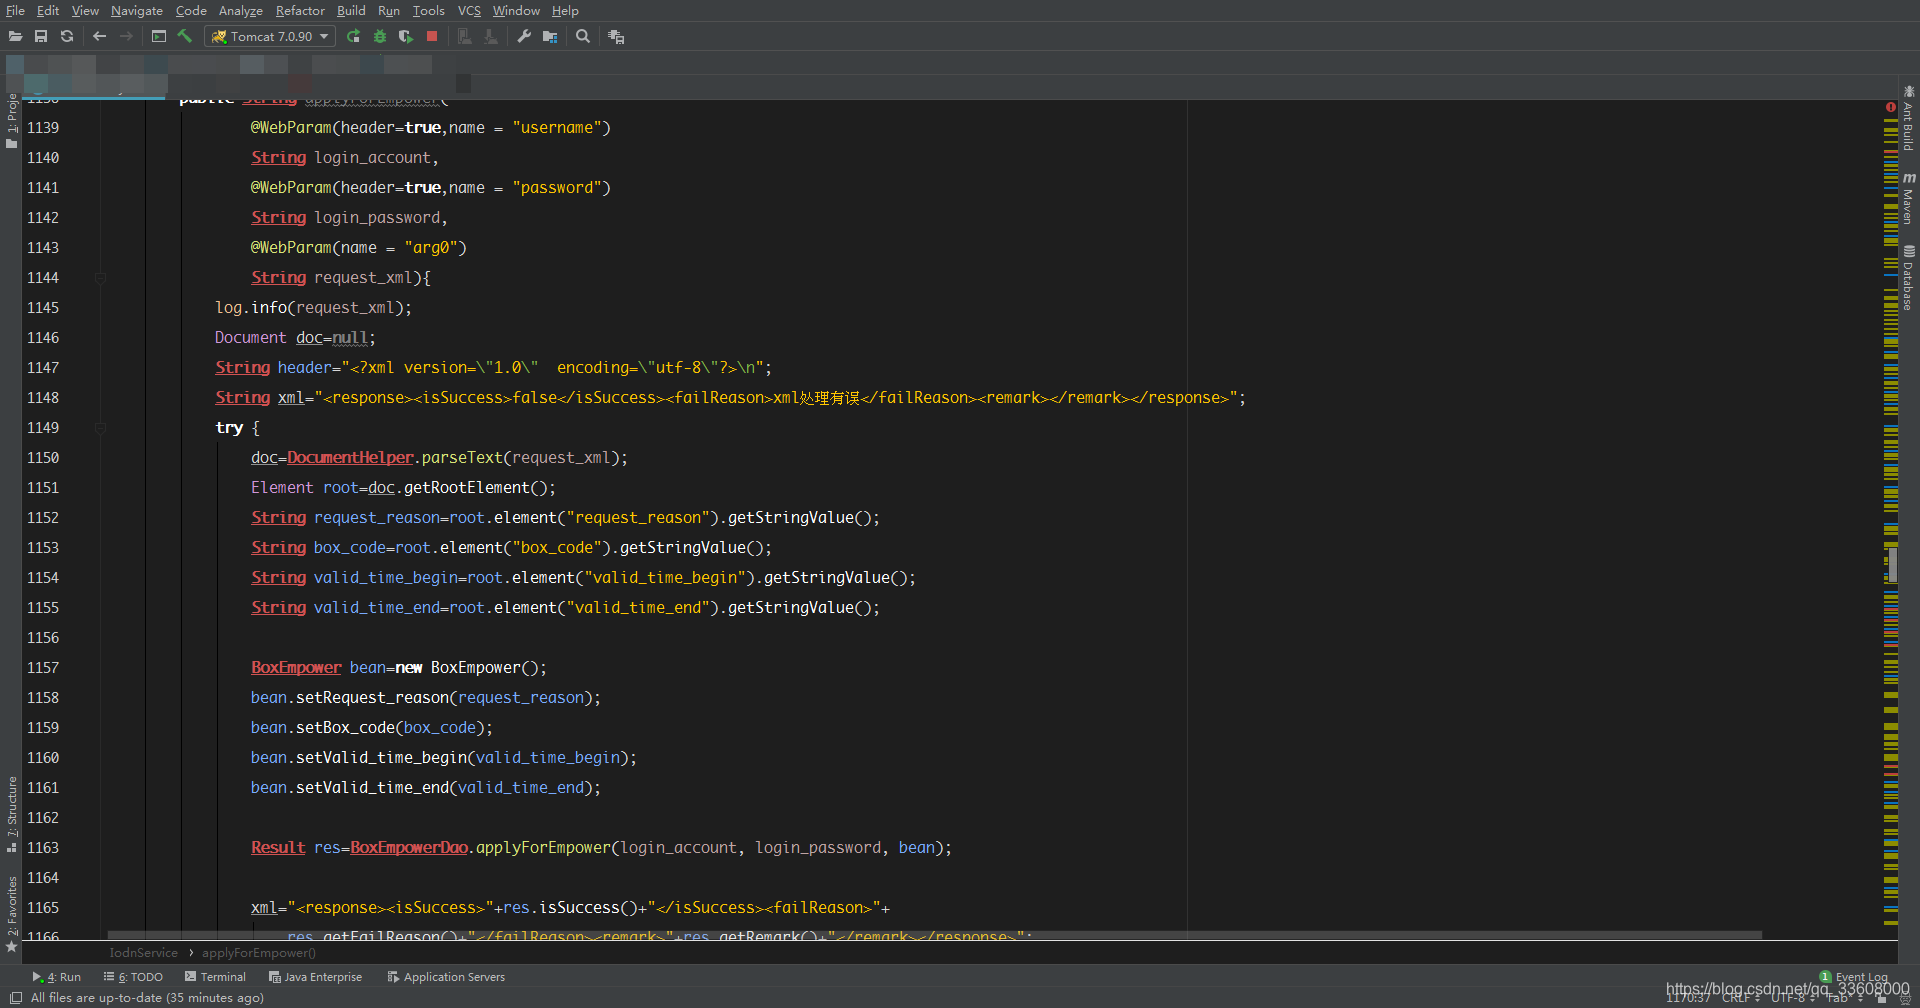Click the vertical scrollbar thumb in editor

1892,565
